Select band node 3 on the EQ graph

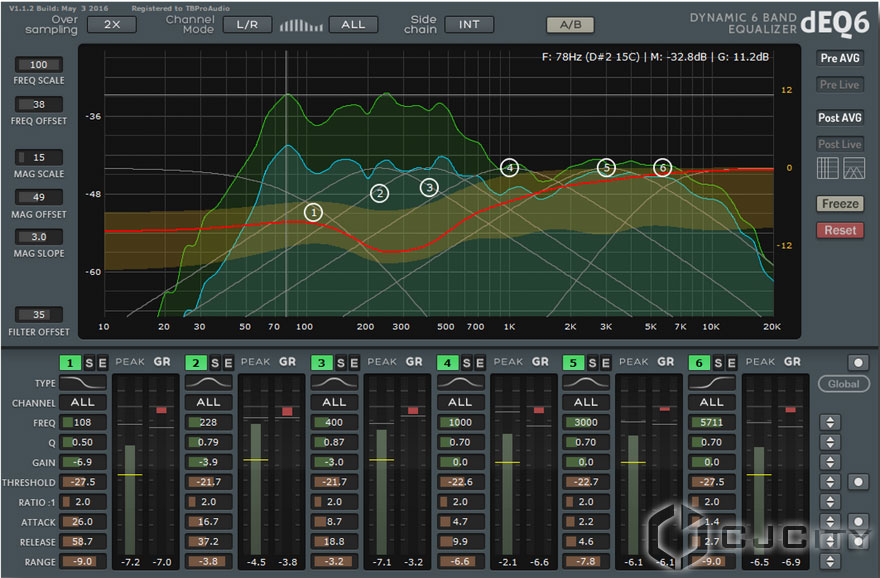click(429, 187)
